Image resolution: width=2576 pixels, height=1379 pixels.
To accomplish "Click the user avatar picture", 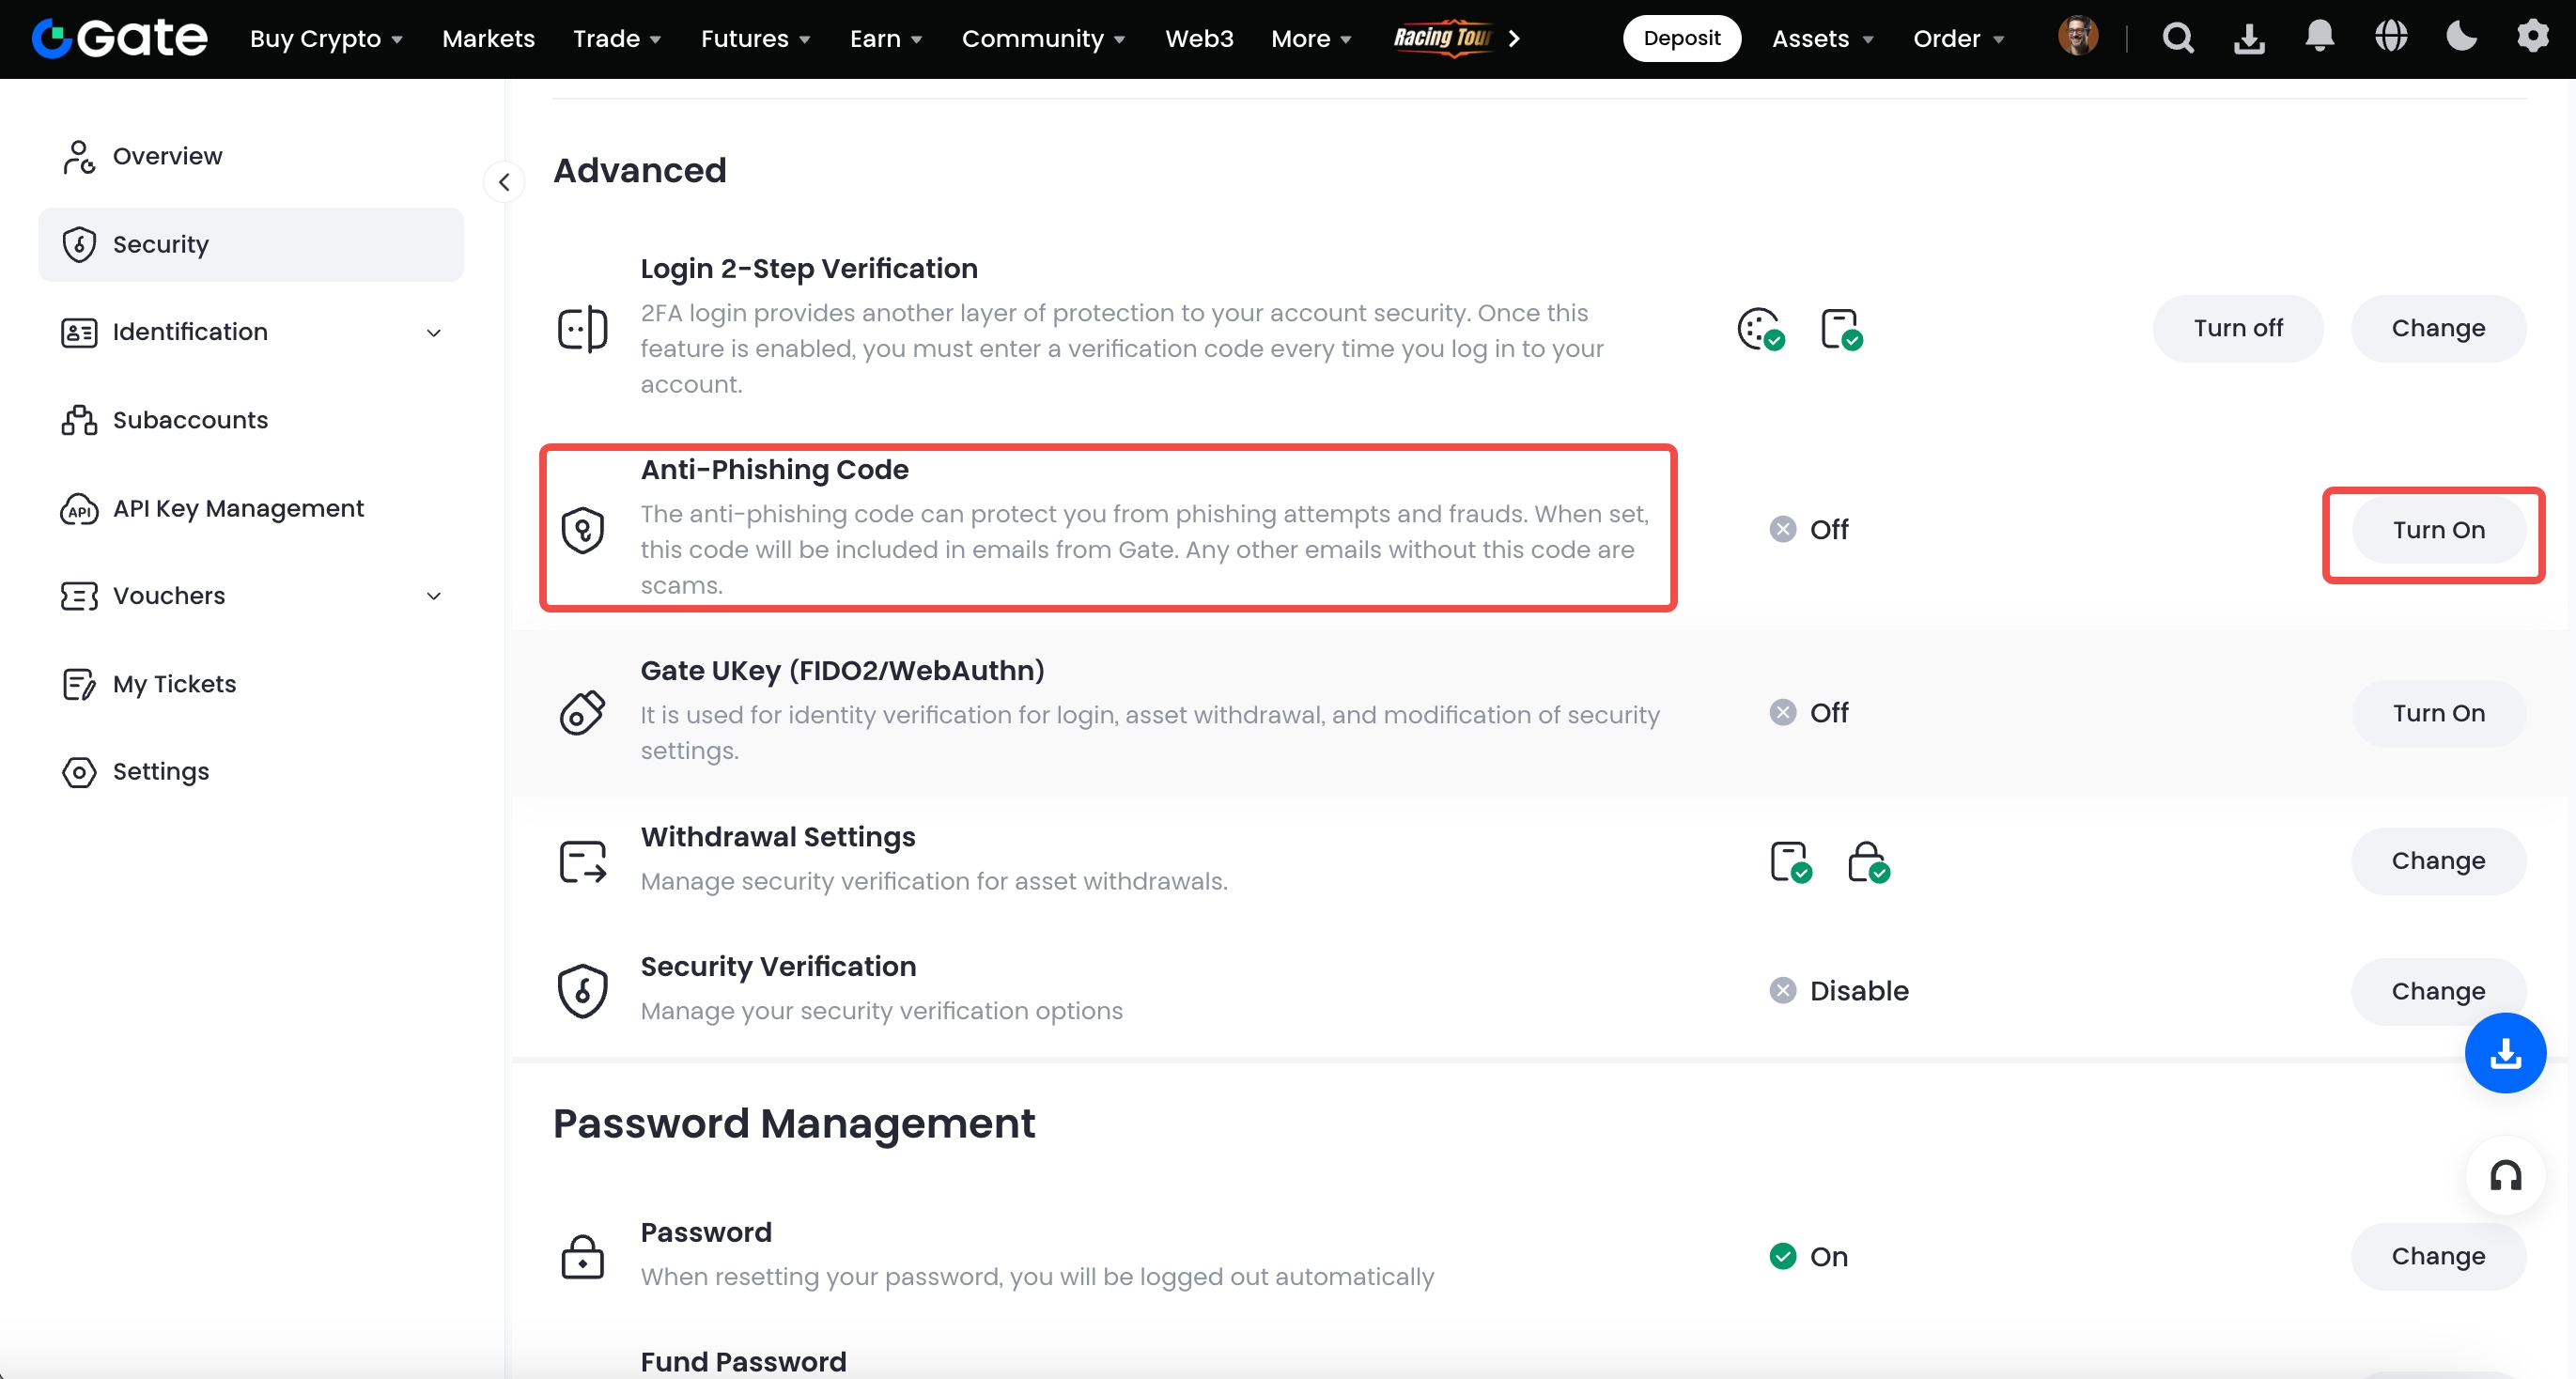I will [2077, 37].
